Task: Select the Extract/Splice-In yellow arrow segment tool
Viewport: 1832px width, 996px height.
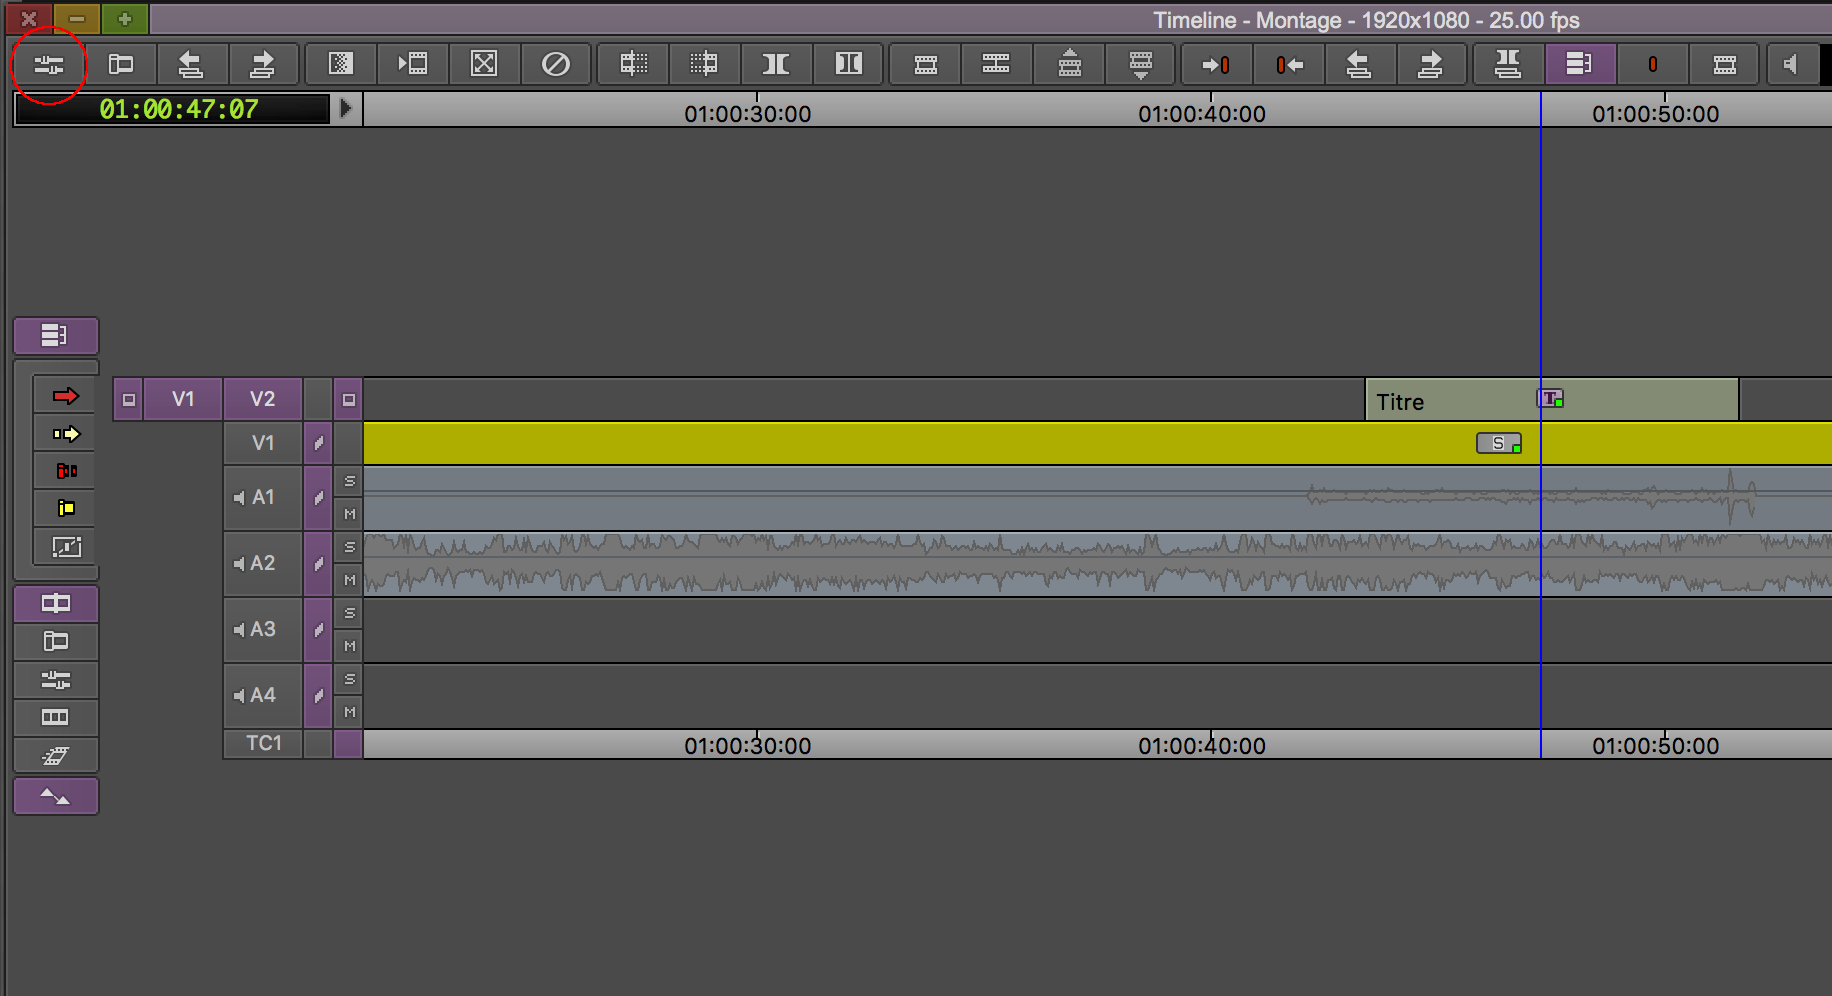Action: pyautogui.click(x=66, y=434)
